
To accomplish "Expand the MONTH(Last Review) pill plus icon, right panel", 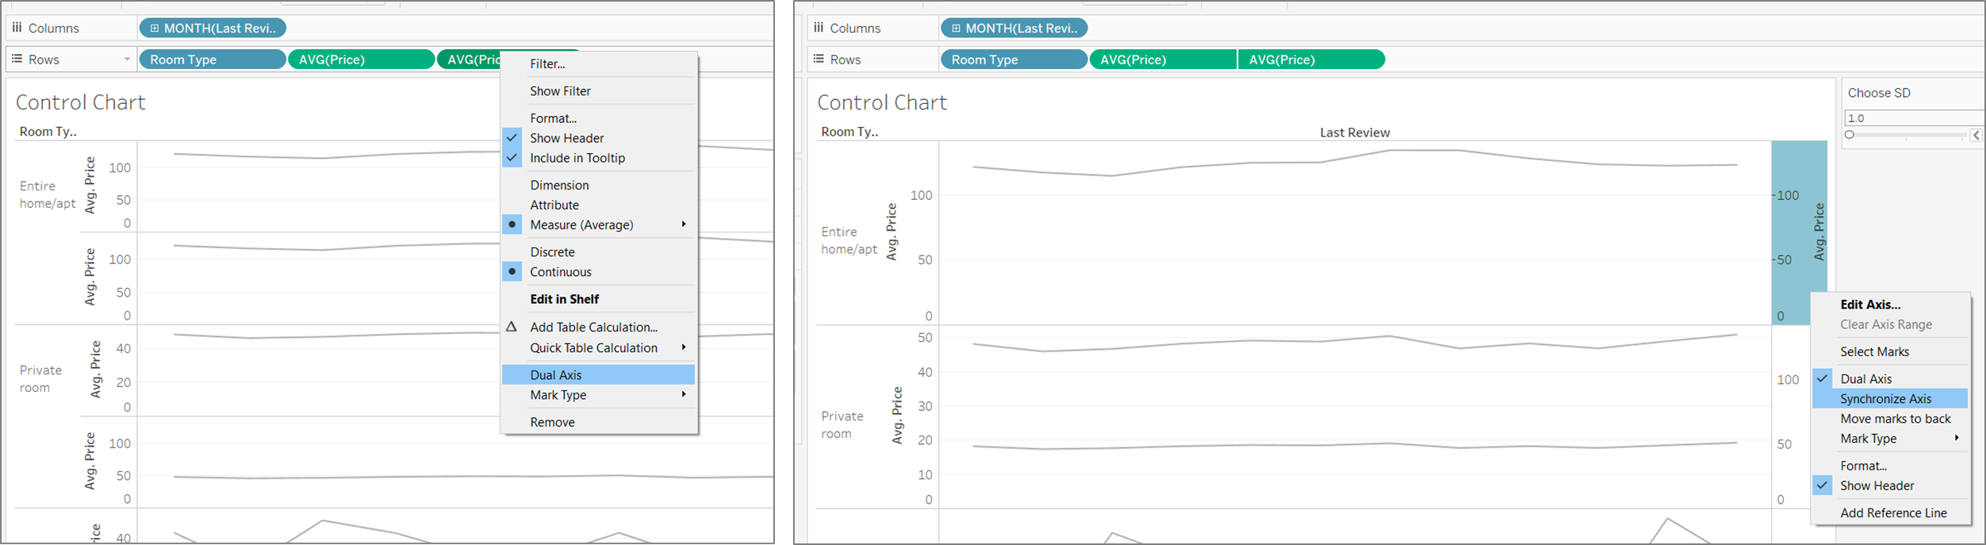I will [956, 28].
